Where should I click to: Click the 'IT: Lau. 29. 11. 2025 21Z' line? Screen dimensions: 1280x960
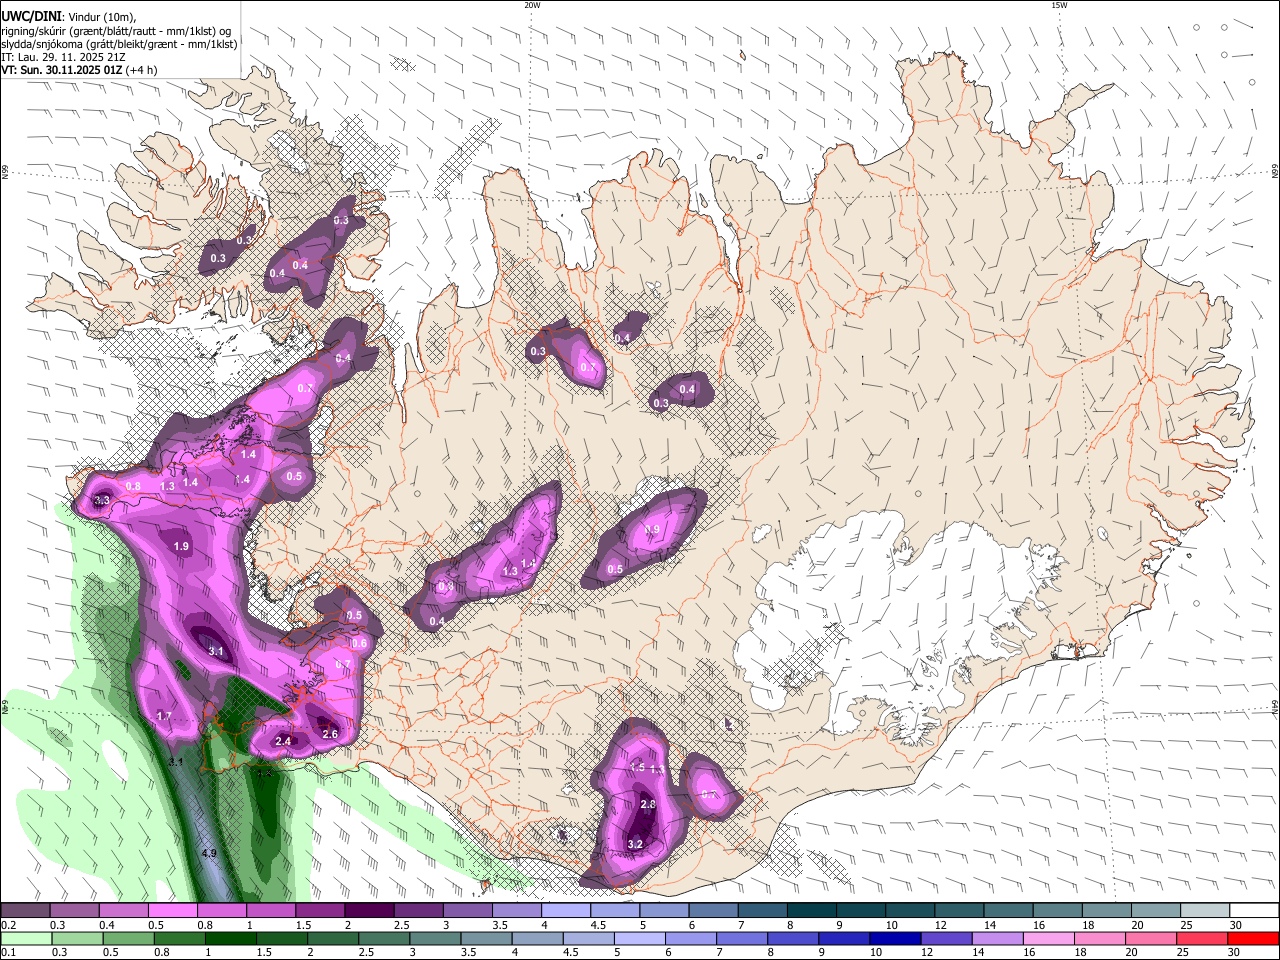[x=63, y=57]
